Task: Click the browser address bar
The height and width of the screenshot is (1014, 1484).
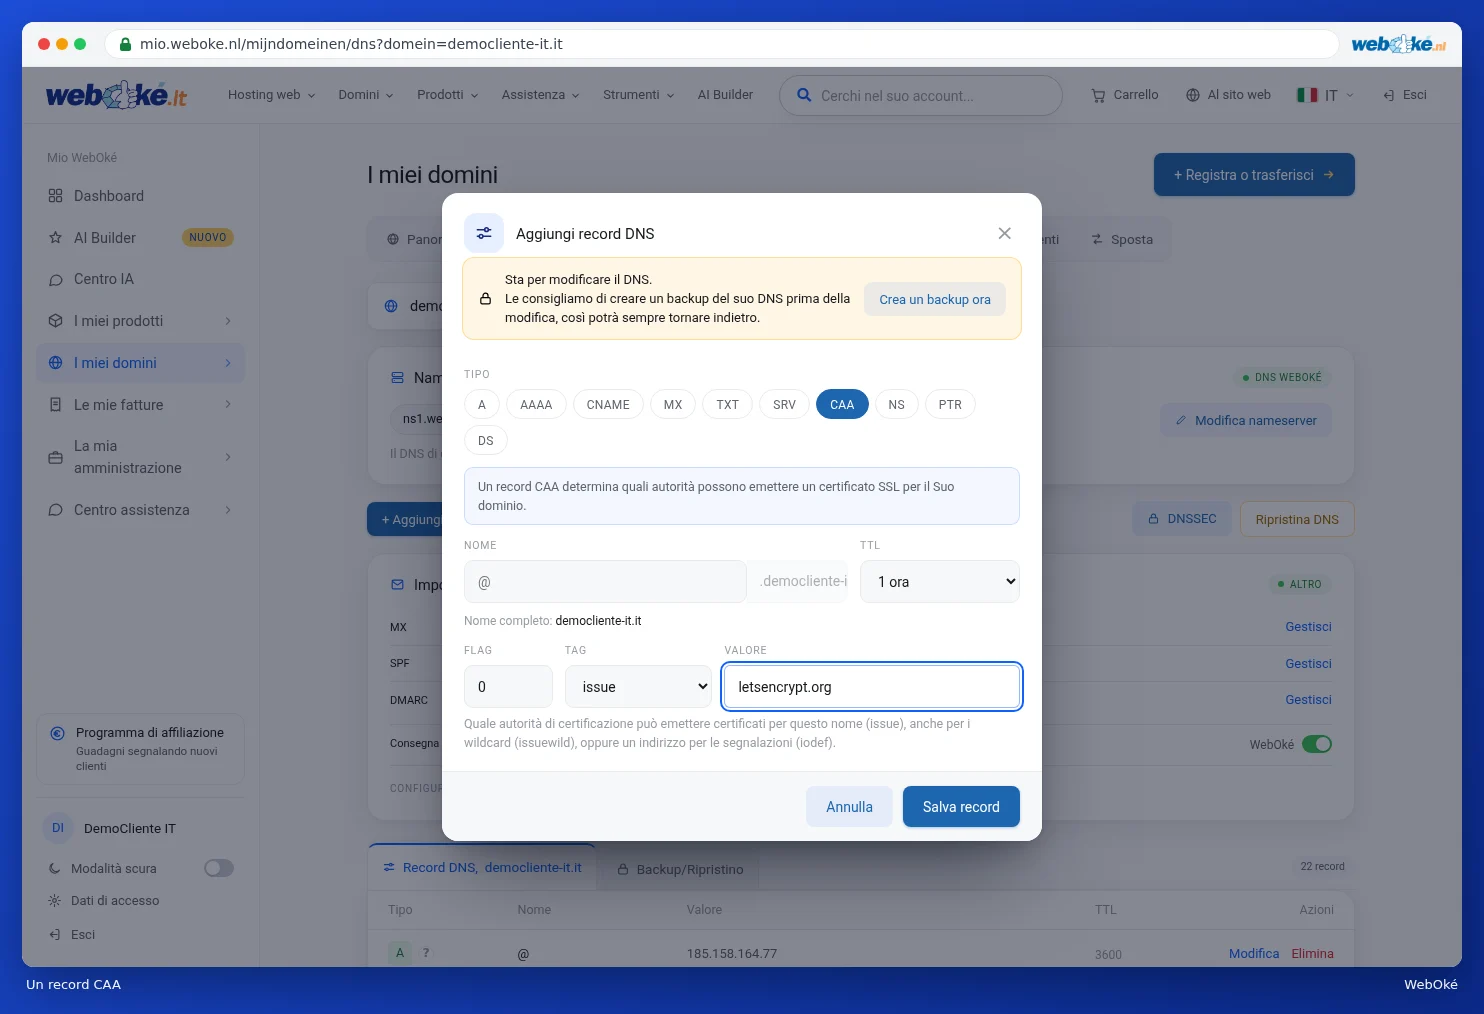Action: point(721,44)
